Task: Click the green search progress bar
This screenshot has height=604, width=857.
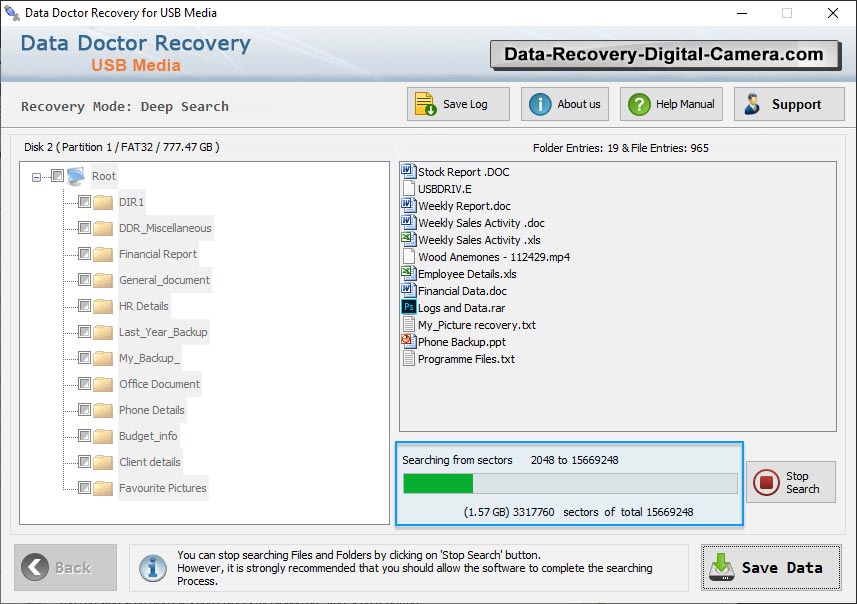Action: point(570,484)
